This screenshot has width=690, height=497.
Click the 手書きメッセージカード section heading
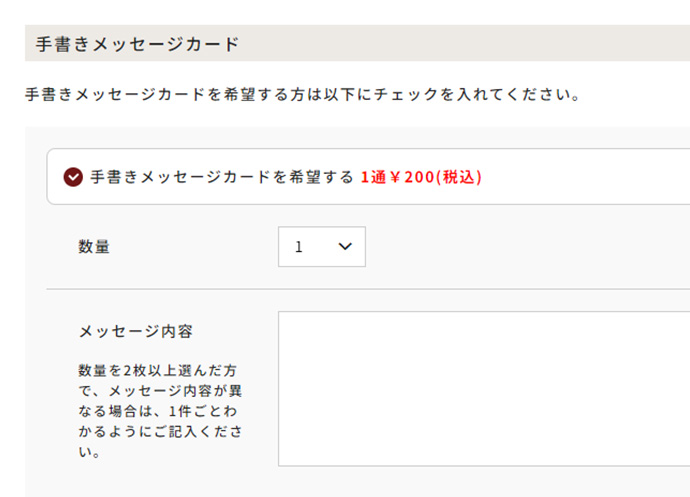[137, 44]
